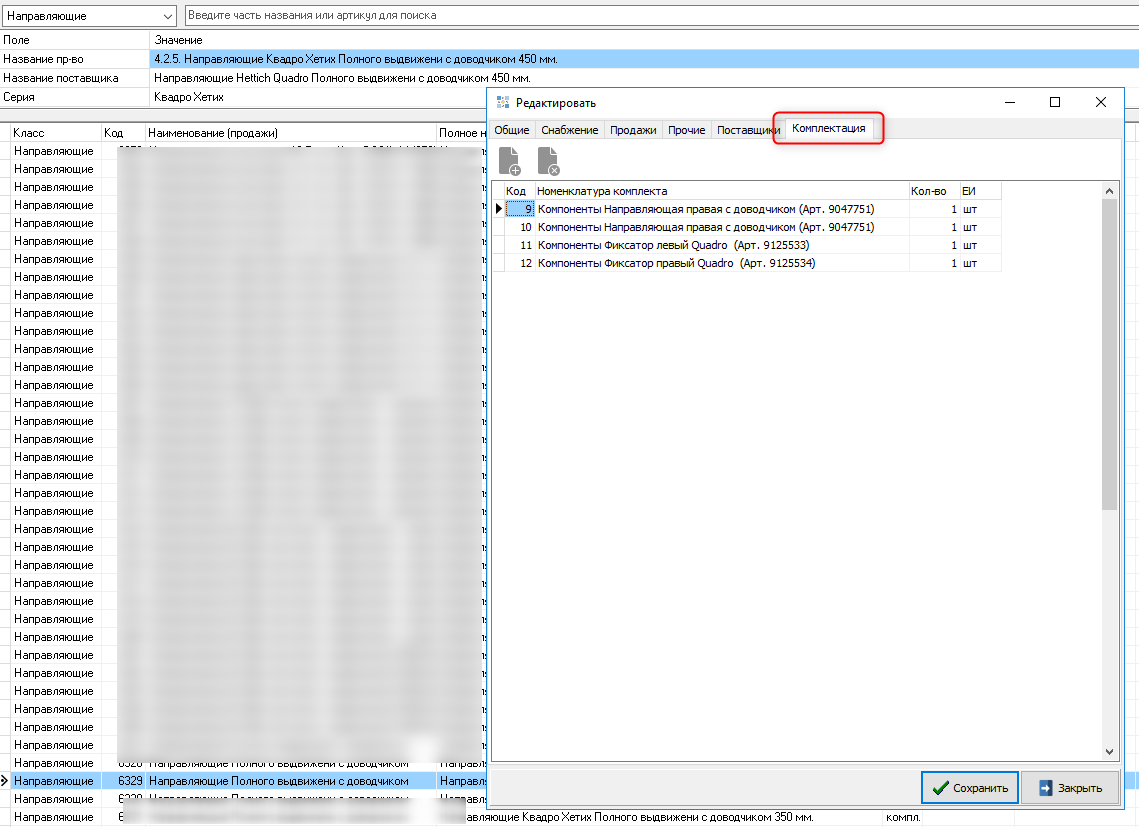Click the name or article search field
Viewport: 1139px width, 827px height.
660,16
